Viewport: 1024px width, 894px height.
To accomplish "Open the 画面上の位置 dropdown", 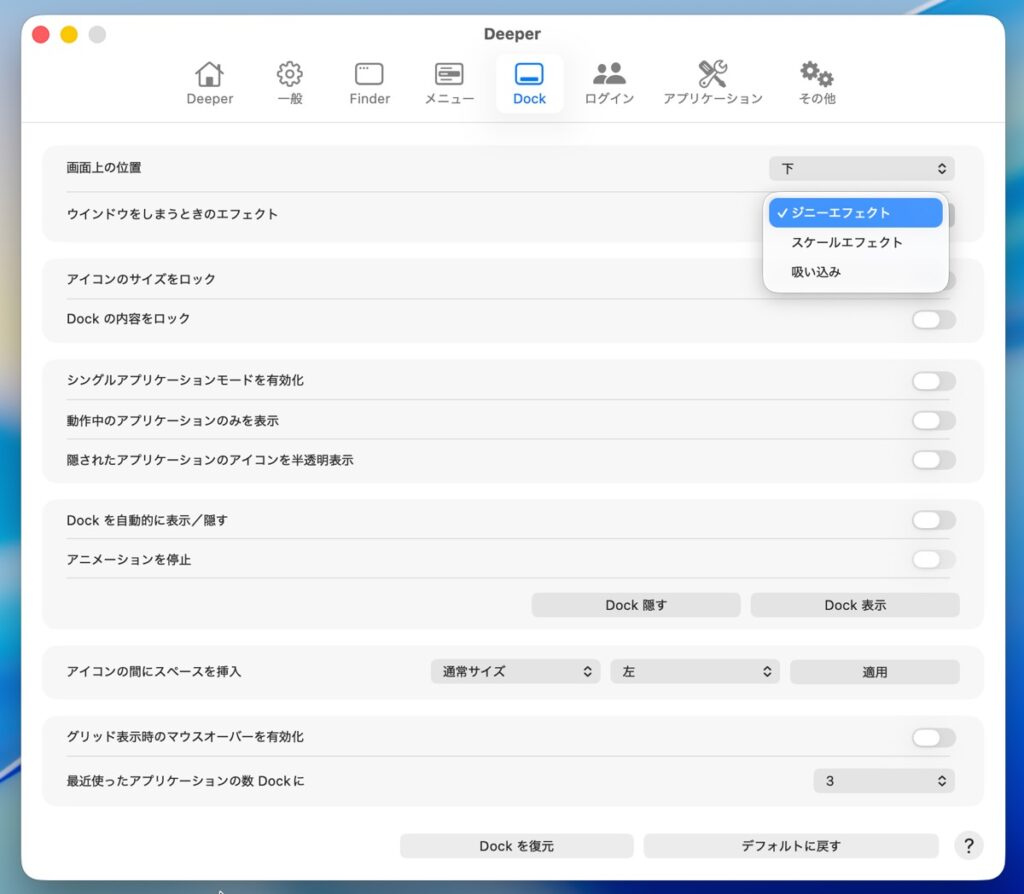I will (861, 168).
